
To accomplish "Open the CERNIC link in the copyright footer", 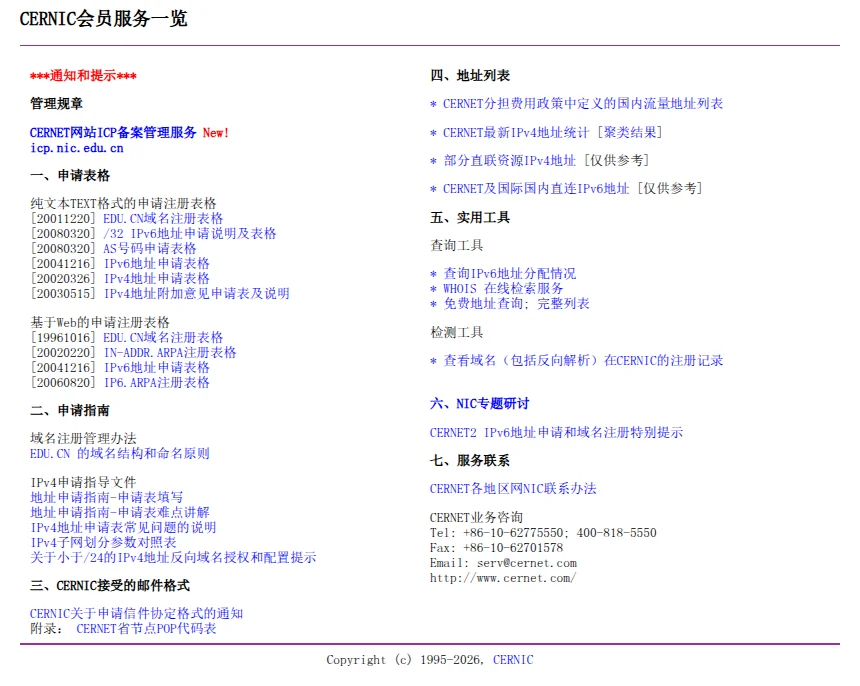I will tap(513, 660).
